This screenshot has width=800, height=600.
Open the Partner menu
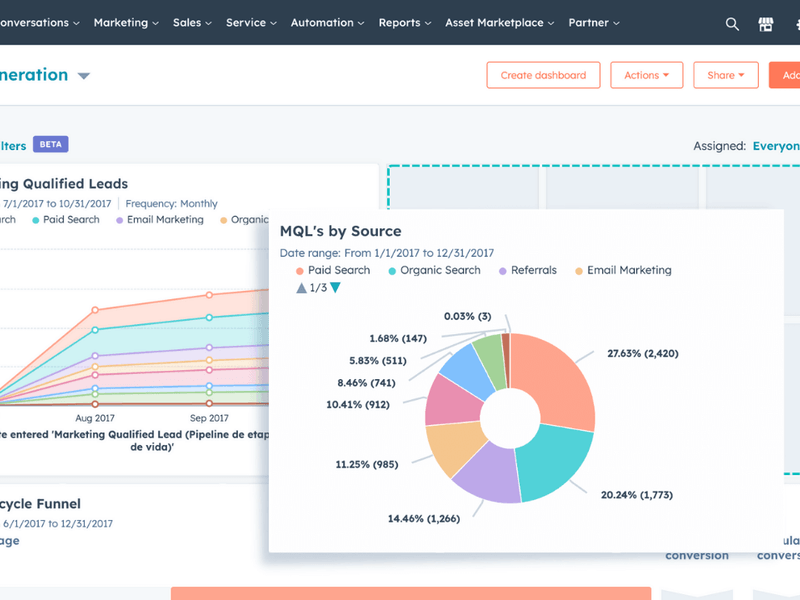pos(594,22)
